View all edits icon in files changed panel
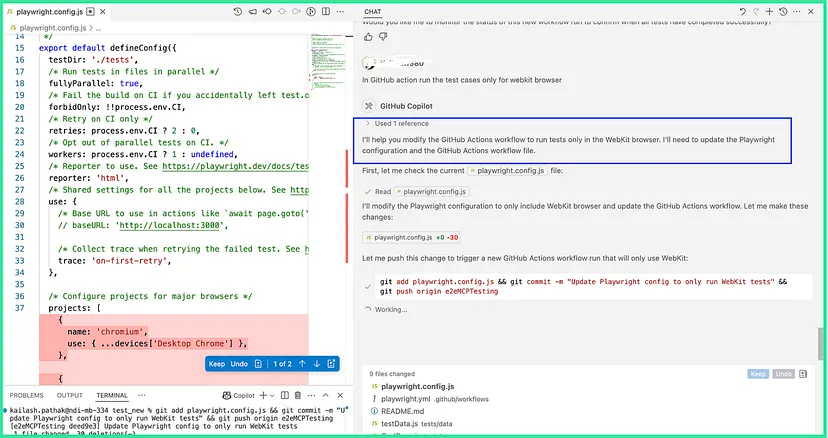Viewport: 828px width, 438px height. [803, 374]
